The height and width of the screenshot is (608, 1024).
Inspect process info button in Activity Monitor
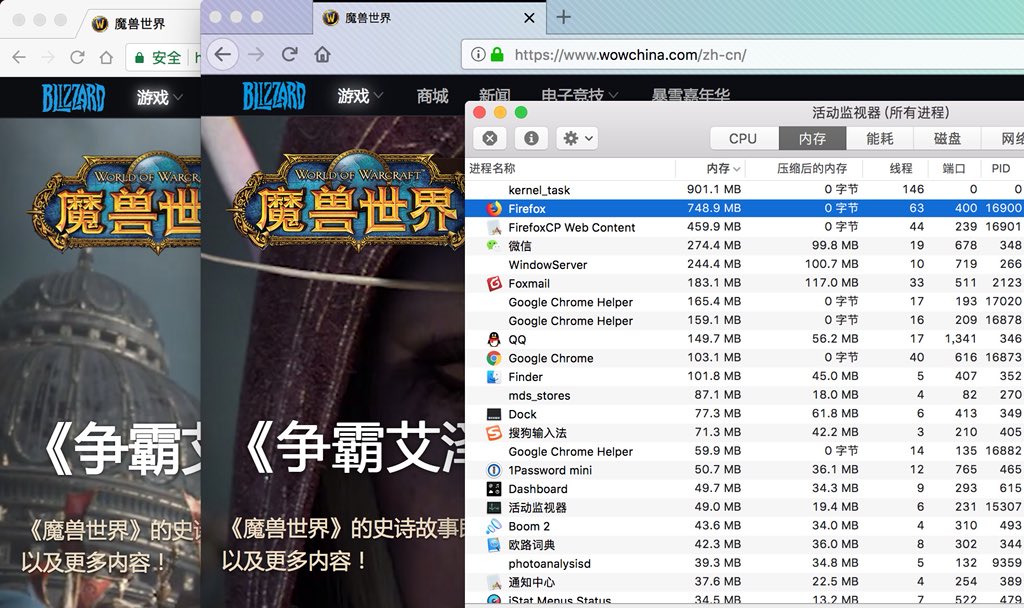coord(531,138)
